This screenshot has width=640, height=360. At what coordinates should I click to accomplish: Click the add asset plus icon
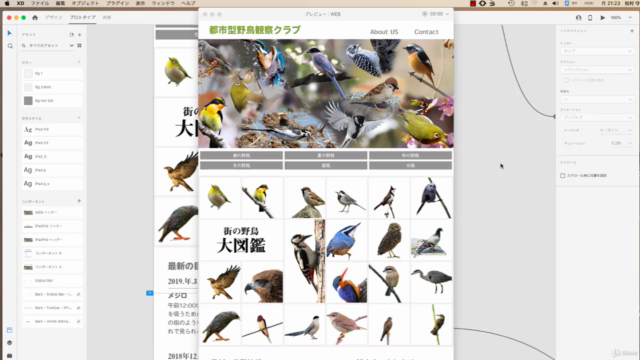coord(80,35)
